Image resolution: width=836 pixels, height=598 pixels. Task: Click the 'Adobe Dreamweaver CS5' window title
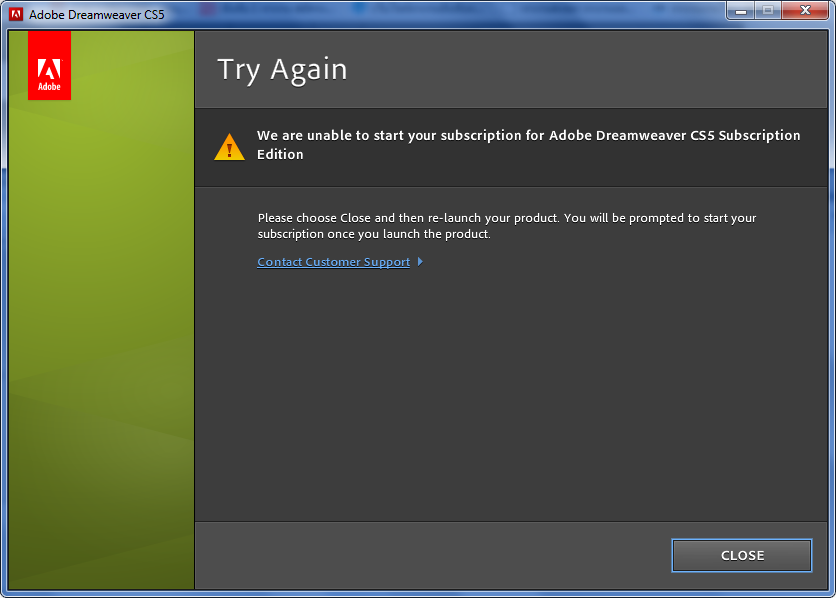[97, 15]
